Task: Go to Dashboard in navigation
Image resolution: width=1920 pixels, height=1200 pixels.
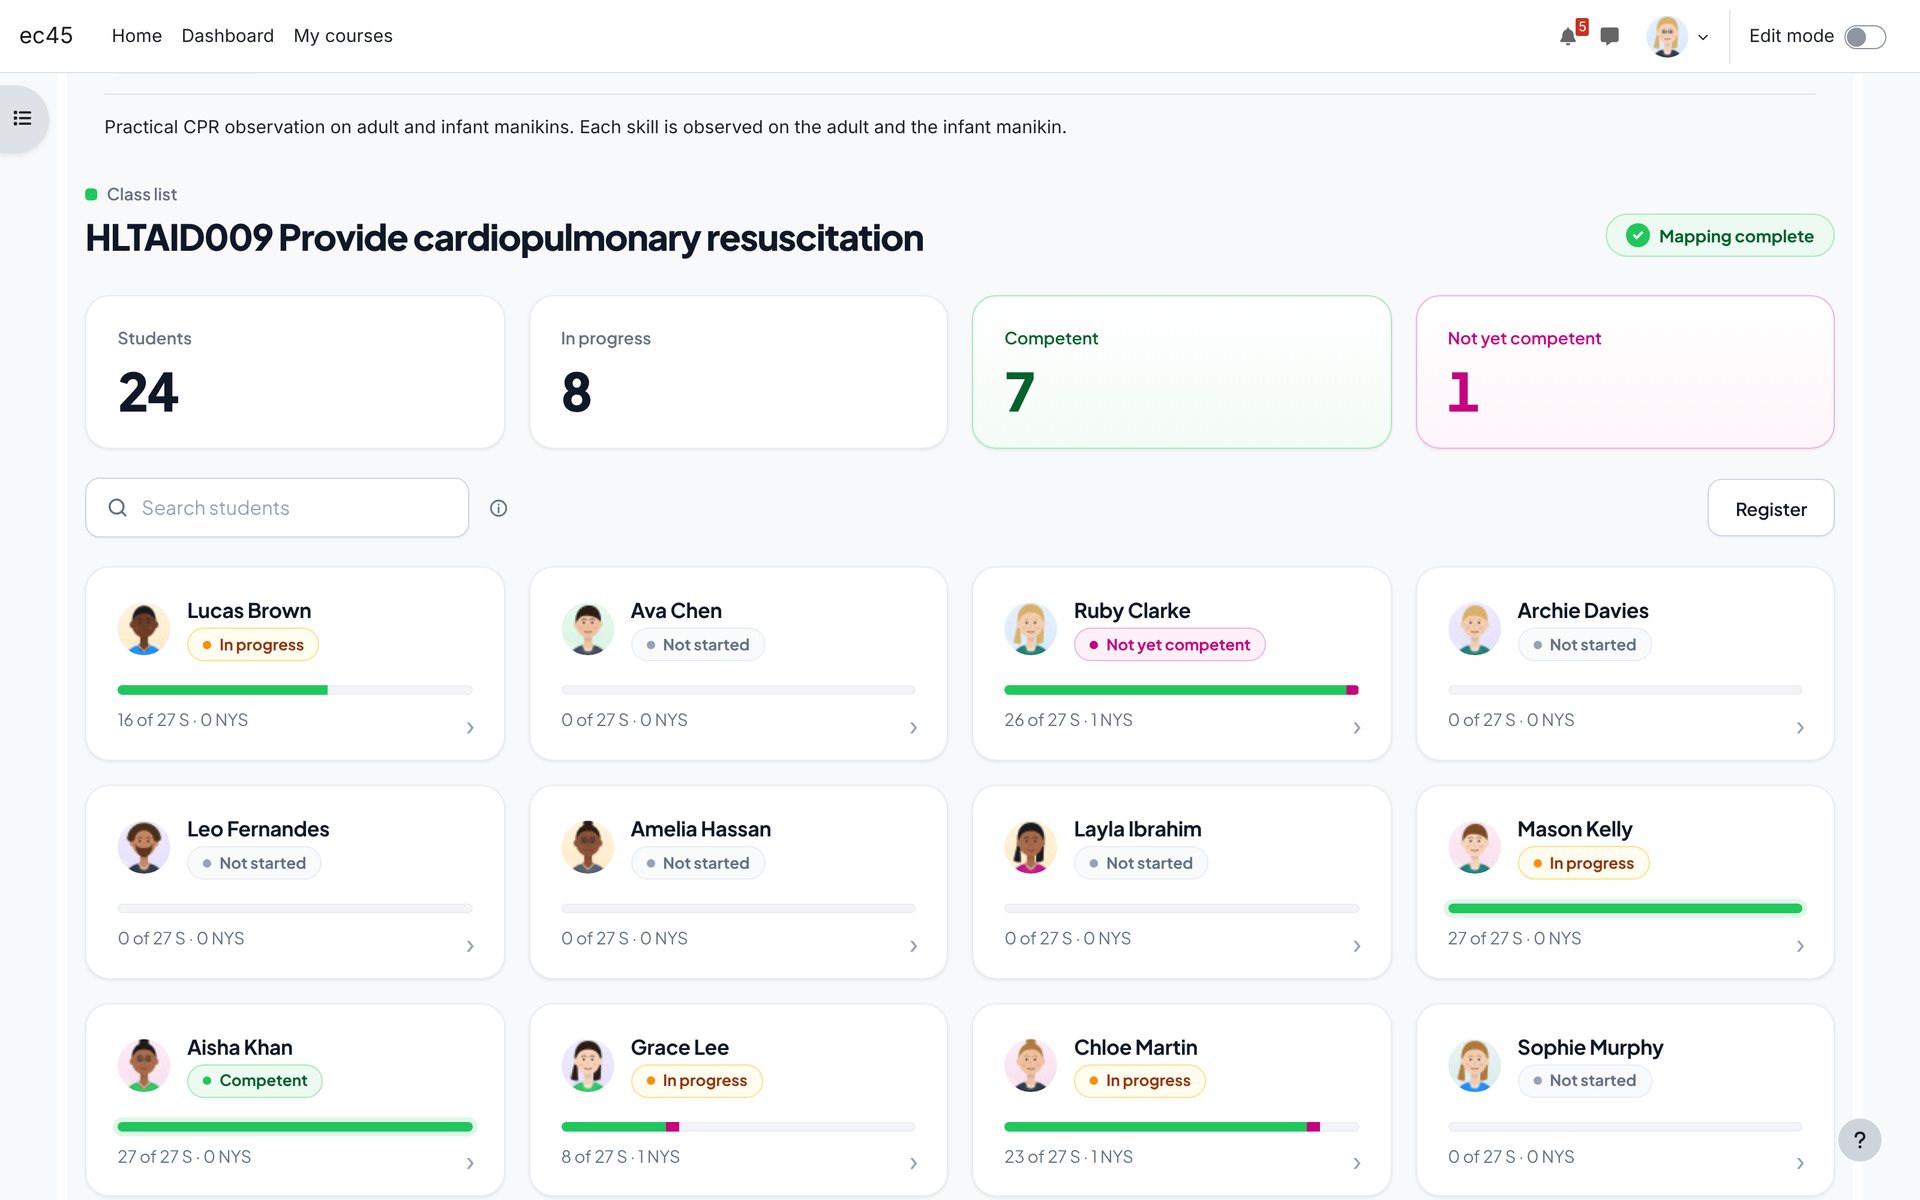Action: [x=227, y=36]
